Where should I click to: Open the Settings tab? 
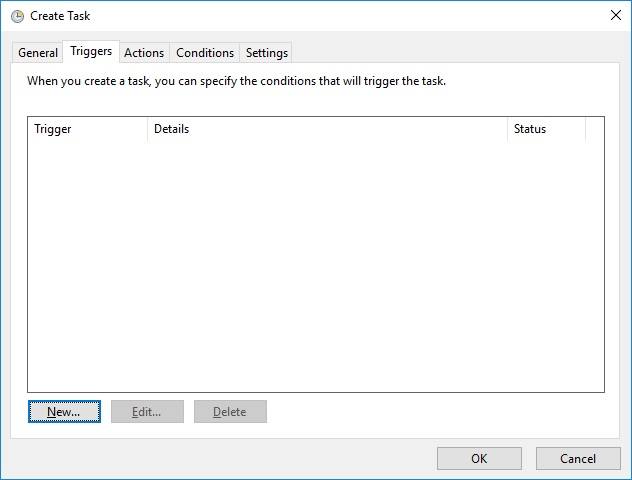[266, 53]
